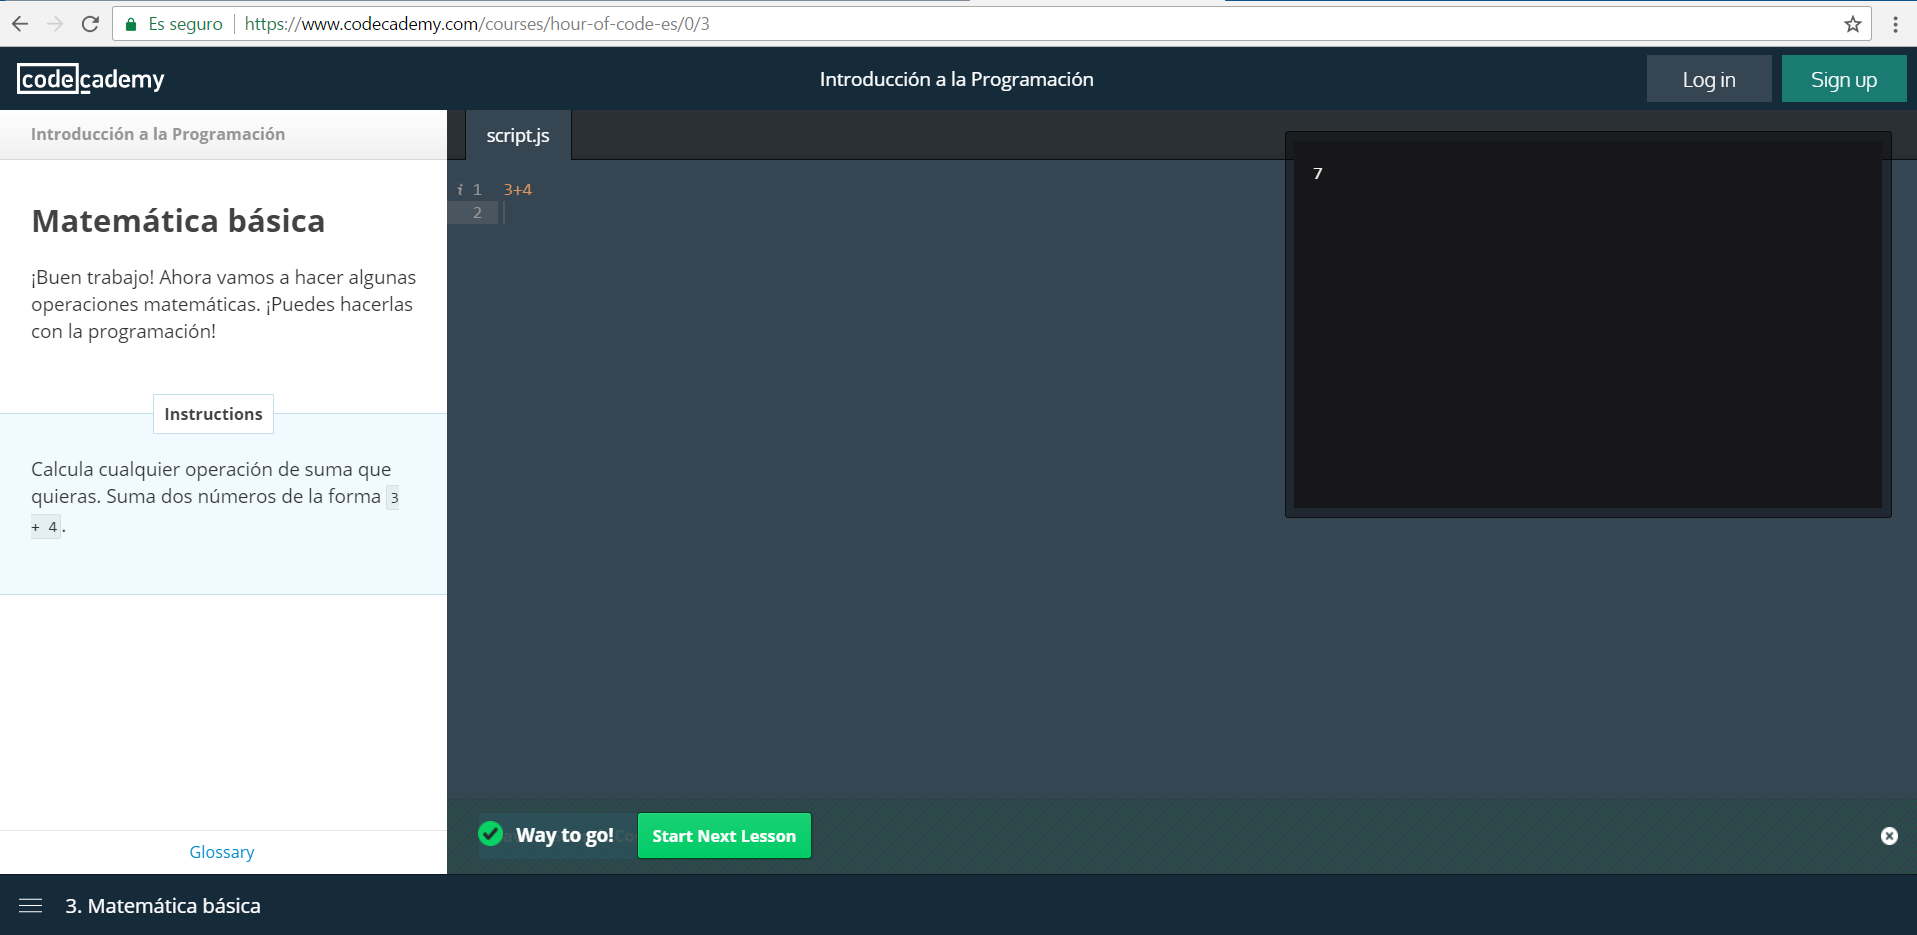This screenshot has width=1917, height=935.
Task: Dismiss the Way to go banner
Action: [x=1889, y=836]
